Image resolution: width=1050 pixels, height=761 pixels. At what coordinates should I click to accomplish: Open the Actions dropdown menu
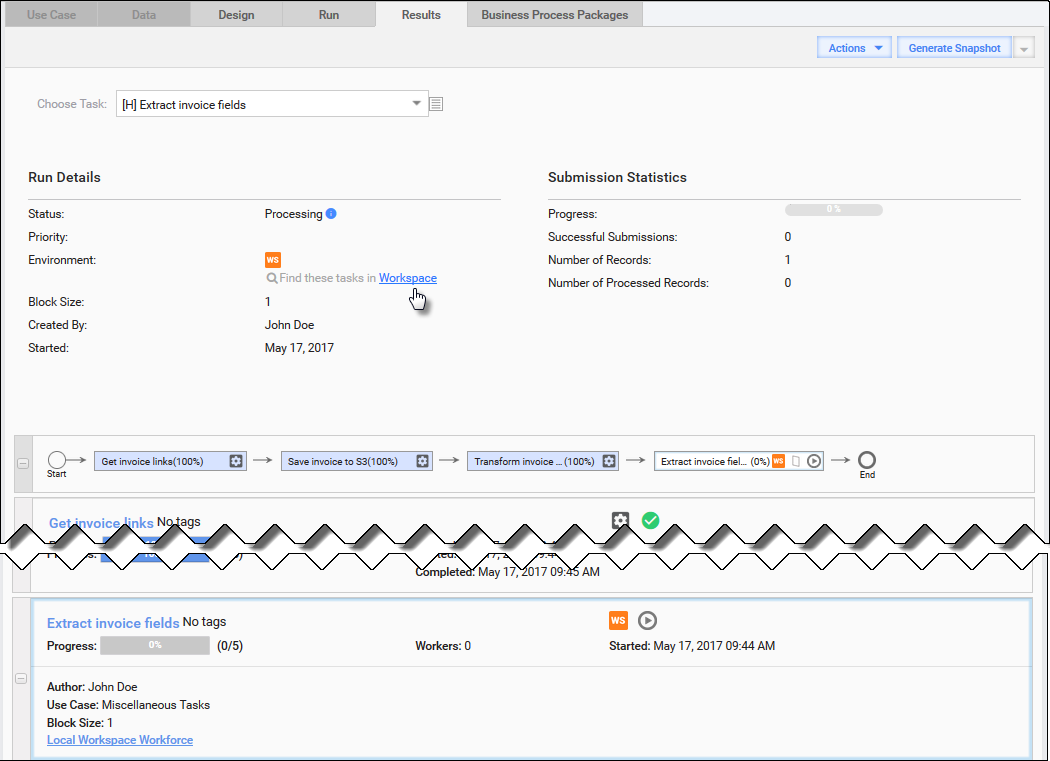tap(854, 48)
